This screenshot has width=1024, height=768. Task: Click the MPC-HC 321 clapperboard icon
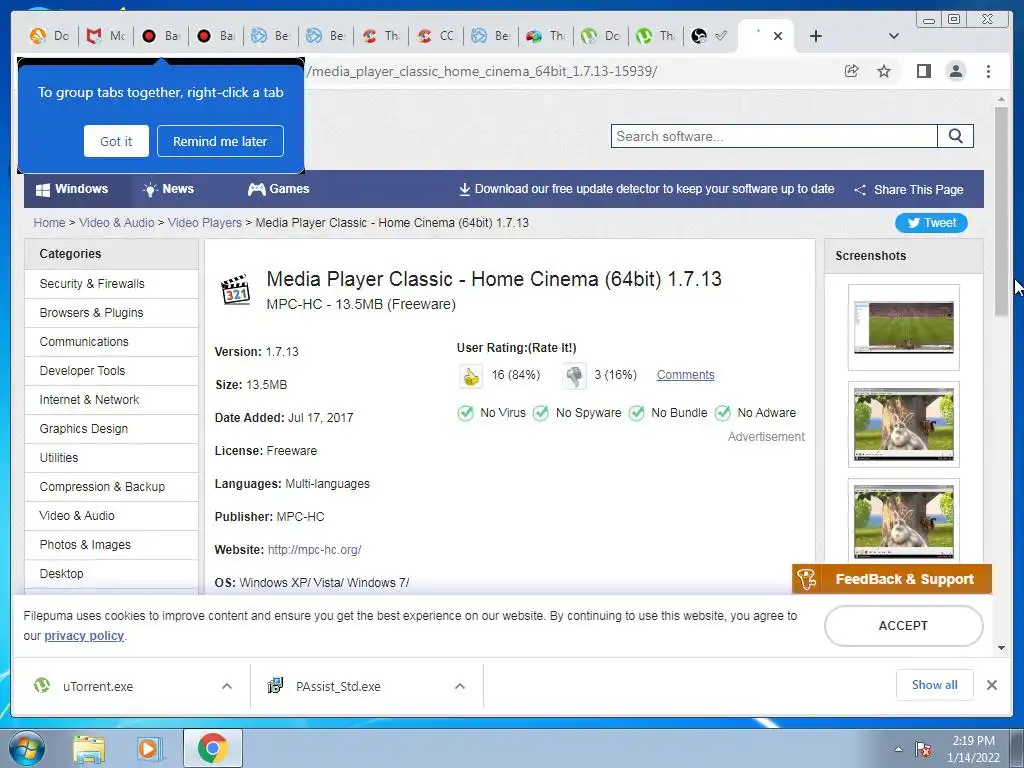coord(235,290)
